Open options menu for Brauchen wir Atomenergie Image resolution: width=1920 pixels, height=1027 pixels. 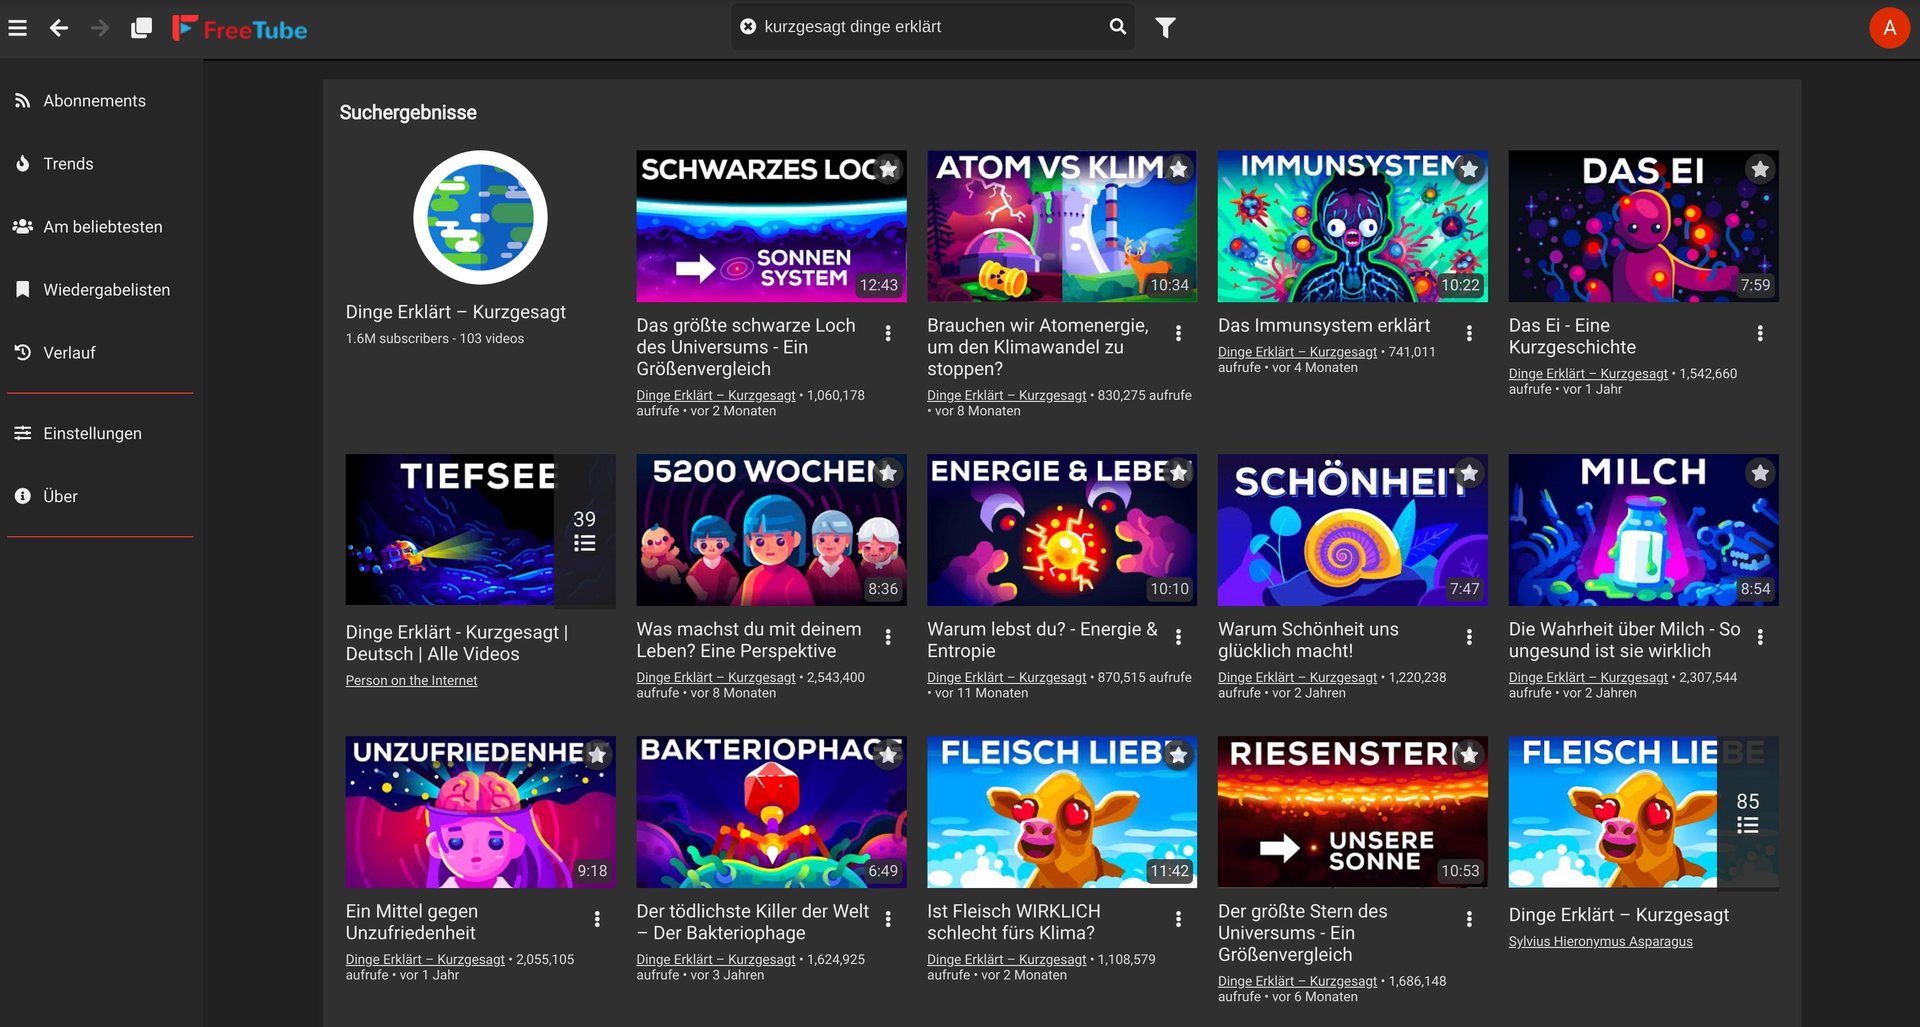1179,333
